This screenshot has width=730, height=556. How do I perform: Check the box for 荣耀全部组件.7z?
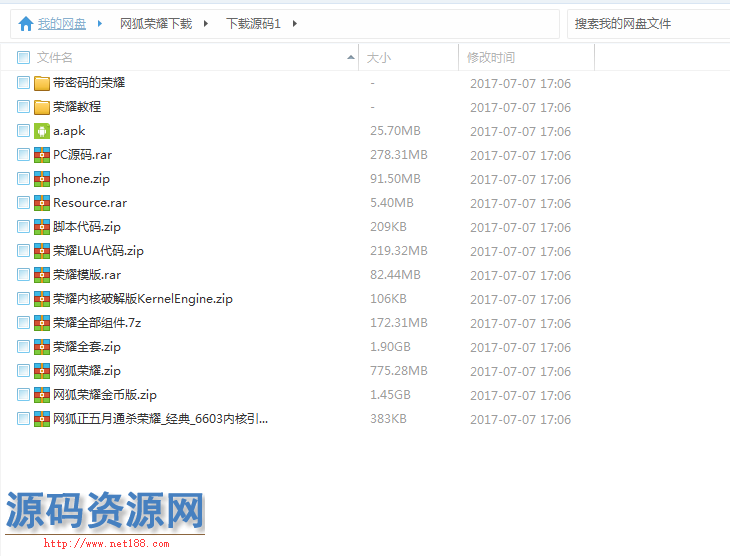click(x=23, y=323)
